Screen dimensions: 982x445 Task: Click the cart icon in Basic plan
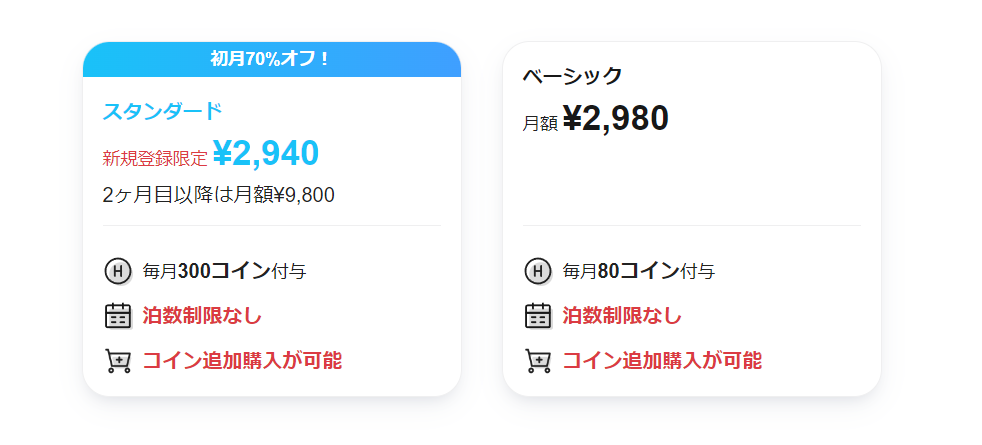[538, 361]
